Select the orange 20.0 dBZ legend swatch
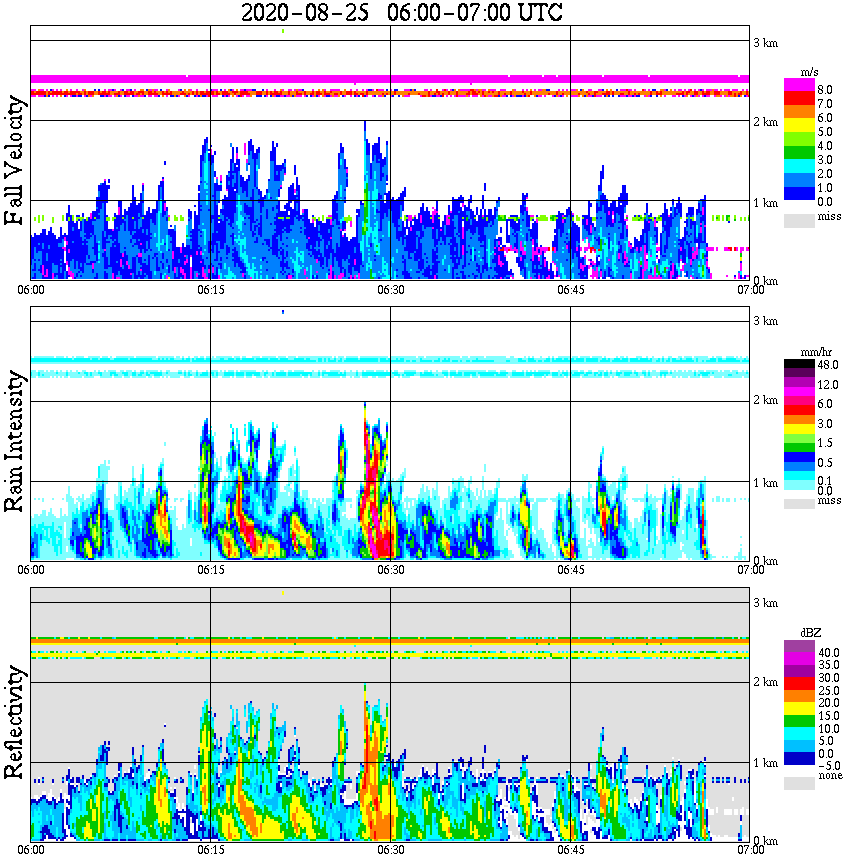 pos(799,698)
